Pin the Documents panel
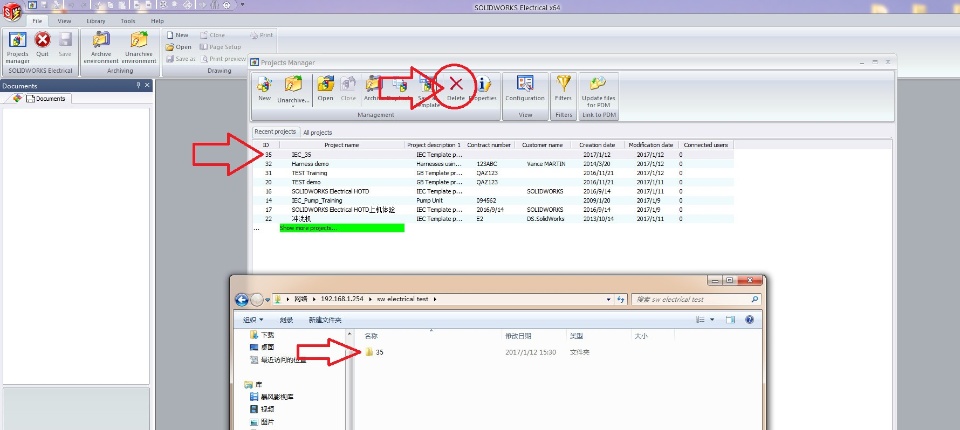The image size is (960, 430). pyautogui.click(x=138, y=86)
